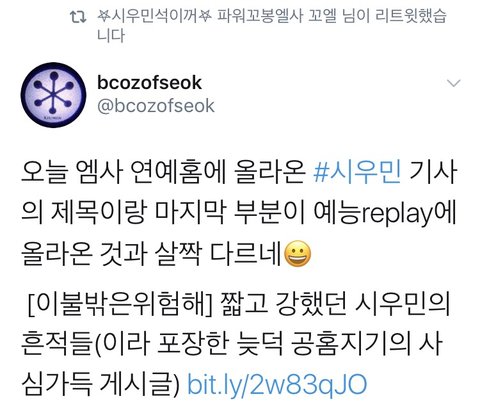Open the bit.ly/2w83qJO link
This screenshot has height=401, width=480.
(277, 384)
